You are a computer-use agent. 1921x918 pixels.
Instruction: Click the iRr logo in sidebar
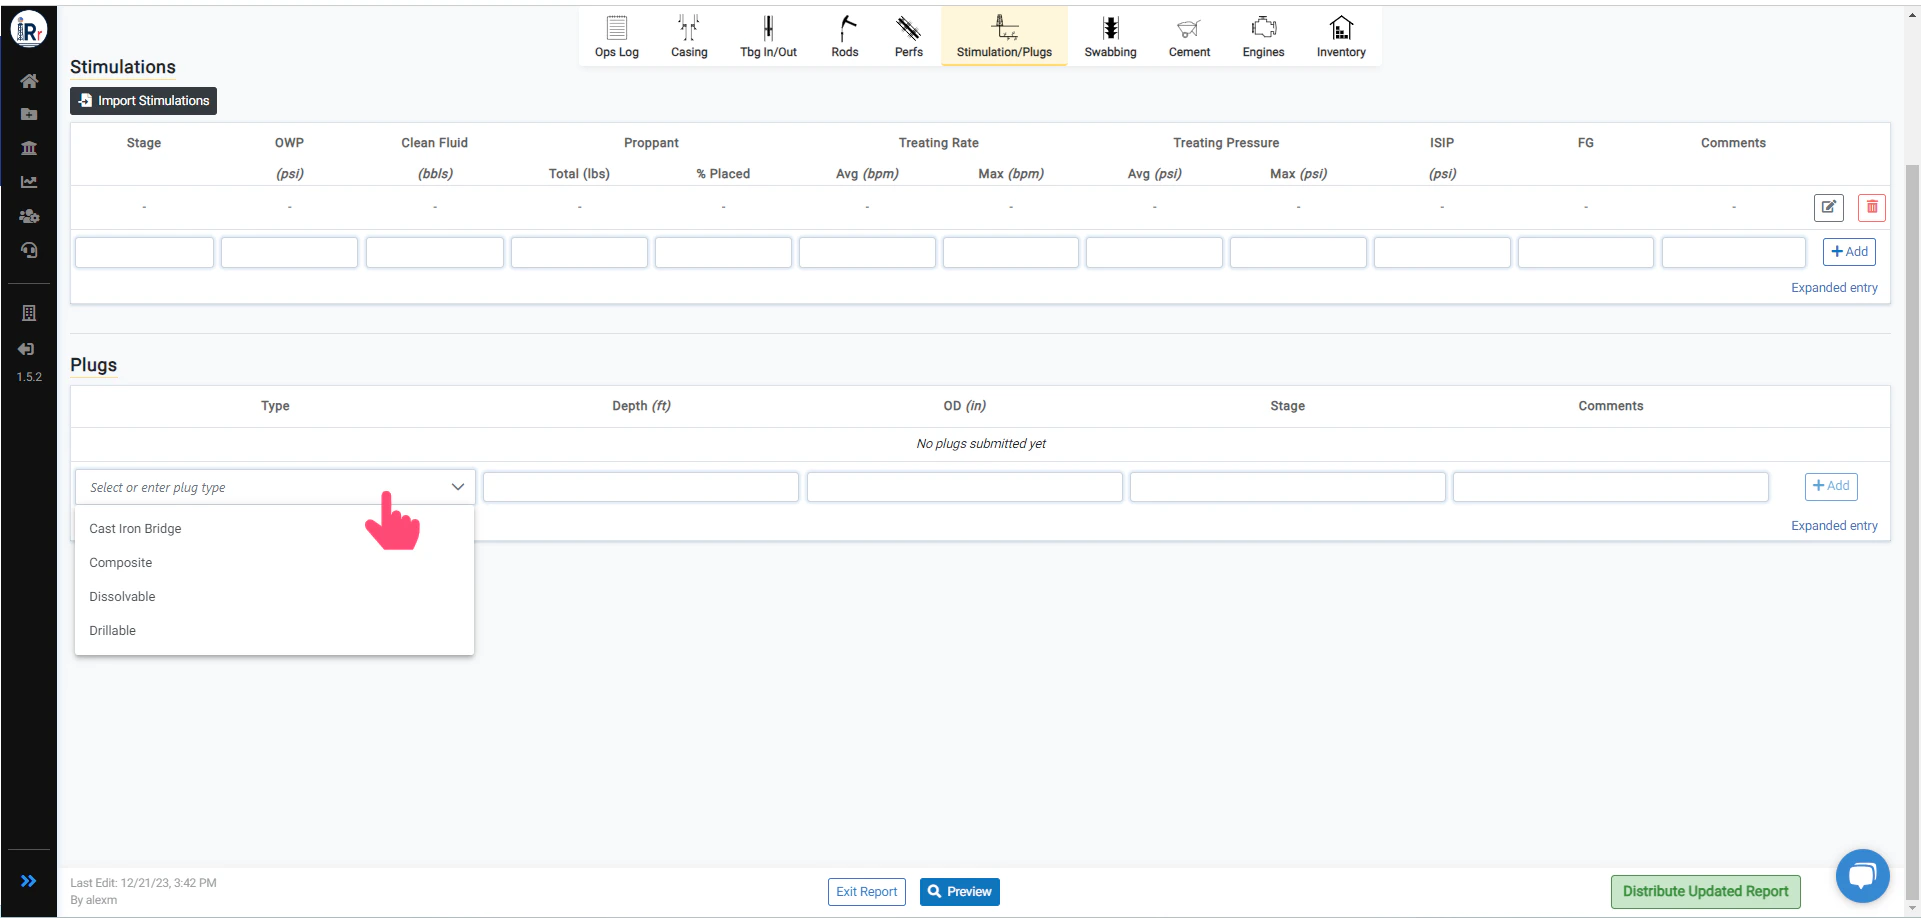pyautogui.click(x=29, y=30)
